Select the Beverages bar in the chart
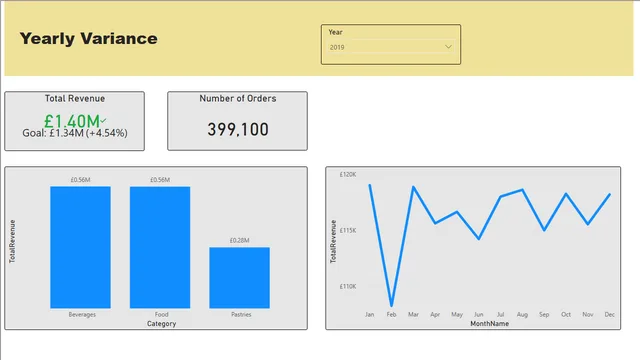Viewport: 640px width, 360px height. (x=80, y=247)
